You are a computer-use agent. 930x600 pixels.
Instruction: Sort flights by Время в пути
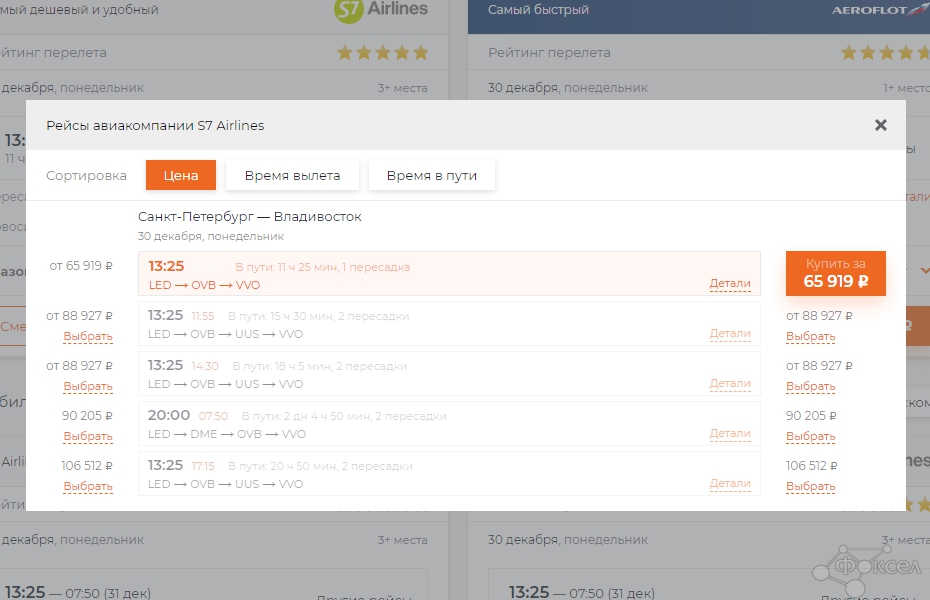click(x=432, y=175)
